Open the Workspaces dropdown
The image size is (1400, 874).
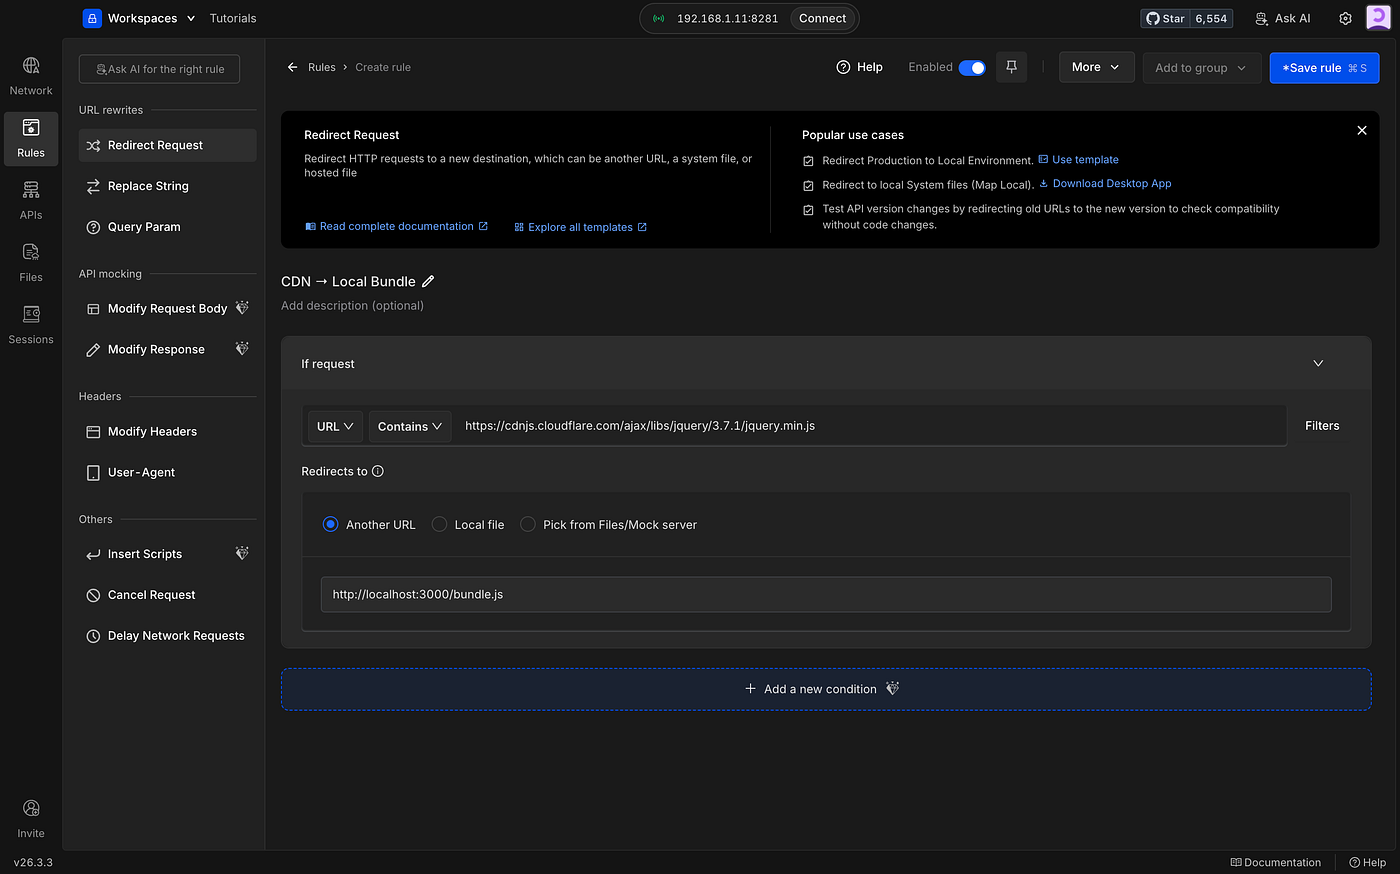(140, 18)
